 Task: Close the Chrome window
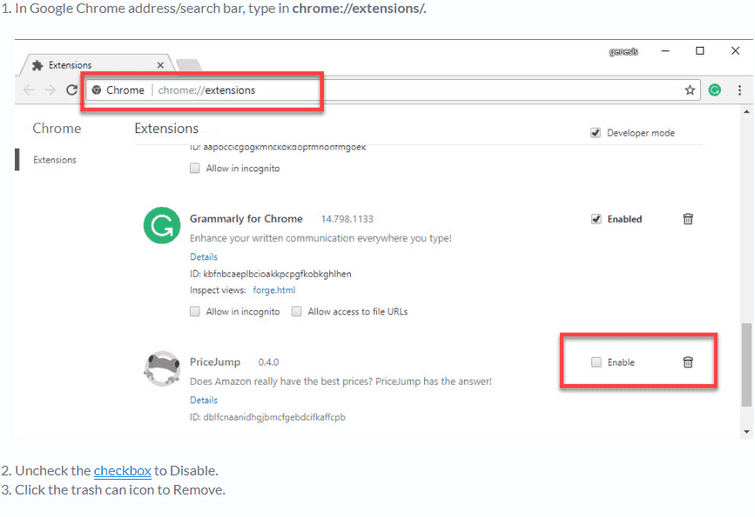(735, 51)
